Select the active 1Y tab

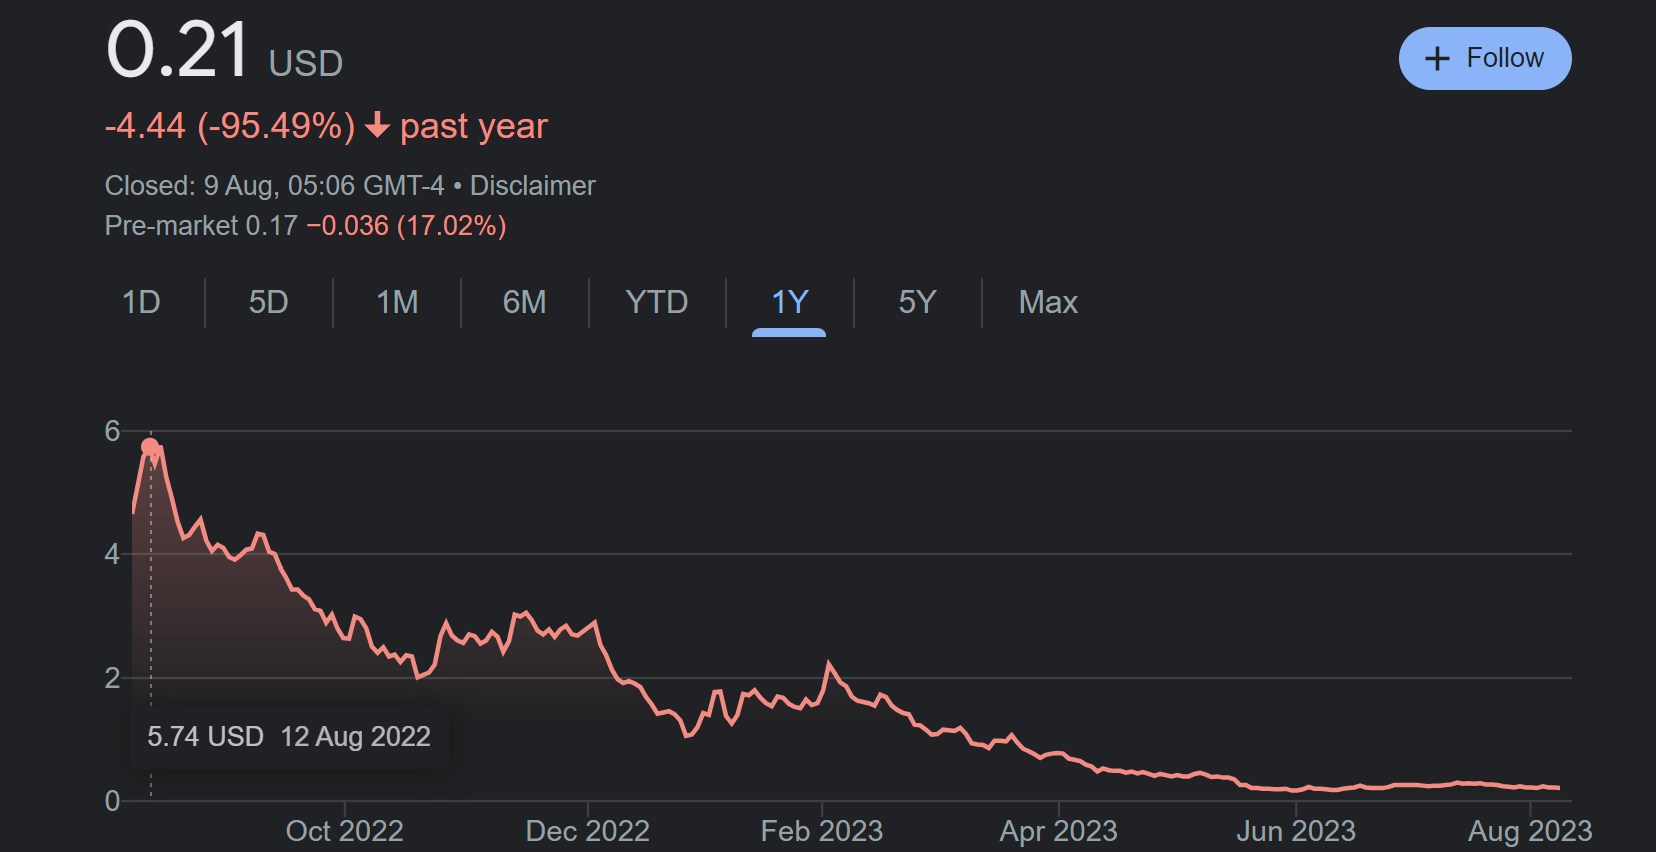pos(789,302)
